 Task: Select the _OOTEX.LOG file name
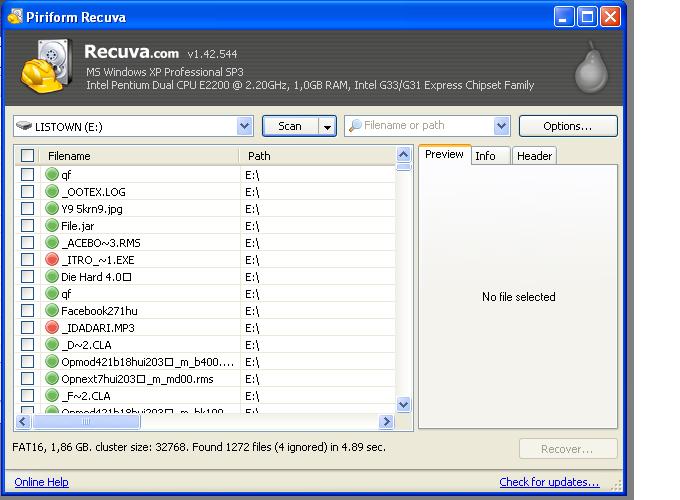click(93, 192)
